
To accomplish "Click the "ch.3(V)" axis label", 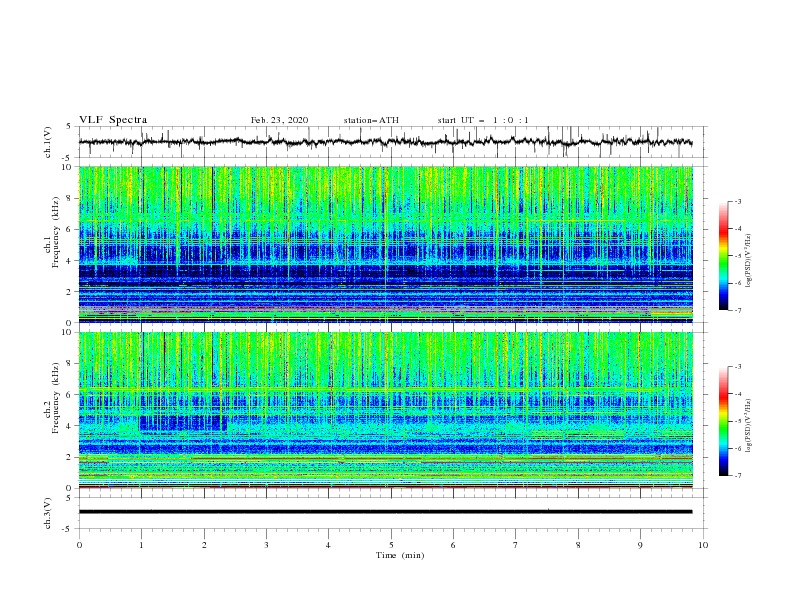I will pos(48,513).
